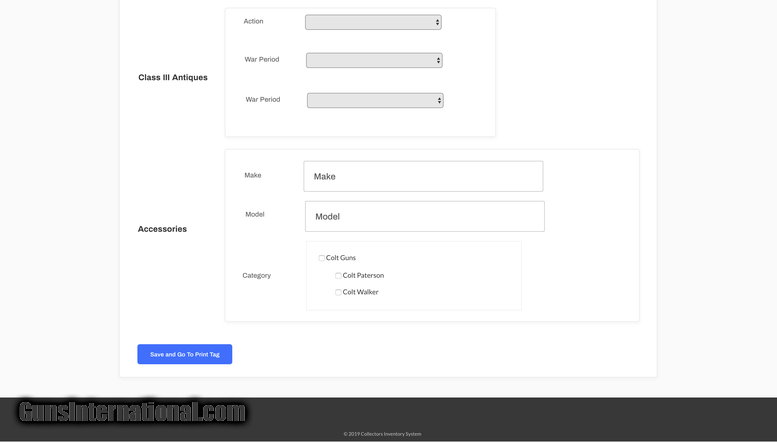Click into the Model text field
This screenshot has width=777, height=442.
pyautogui.click(x=424, y=216)
